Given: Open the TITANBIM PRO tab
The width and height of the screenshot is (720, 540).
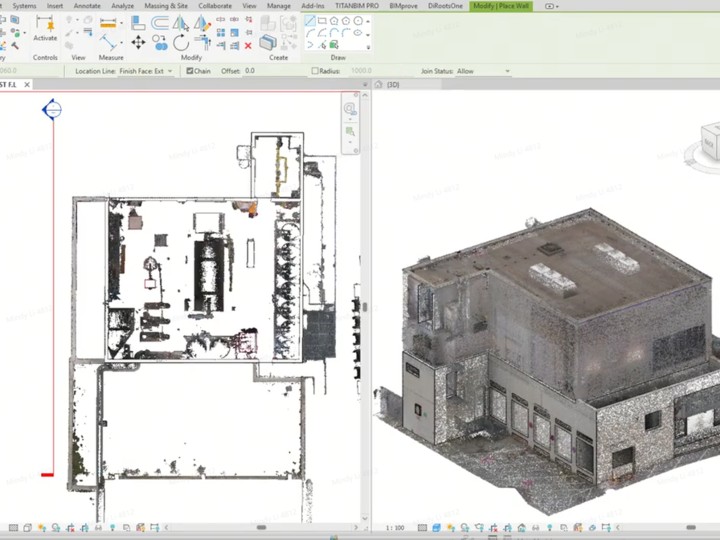Looking at the screenshot, I should pos(357,6).
